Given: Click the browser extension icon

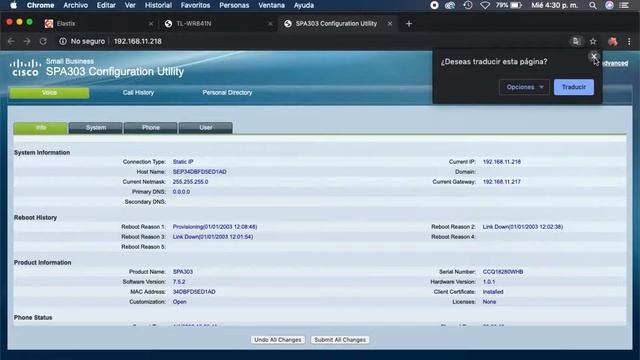Looking at the screenshot, I should pos(612,41).
